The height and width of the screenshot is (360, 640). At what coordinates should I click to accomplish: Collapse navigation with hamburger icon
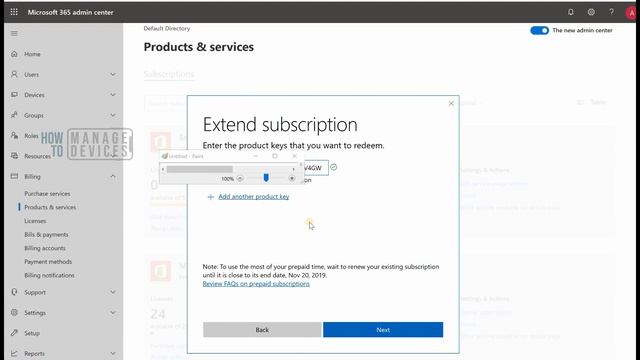point(14,33)
